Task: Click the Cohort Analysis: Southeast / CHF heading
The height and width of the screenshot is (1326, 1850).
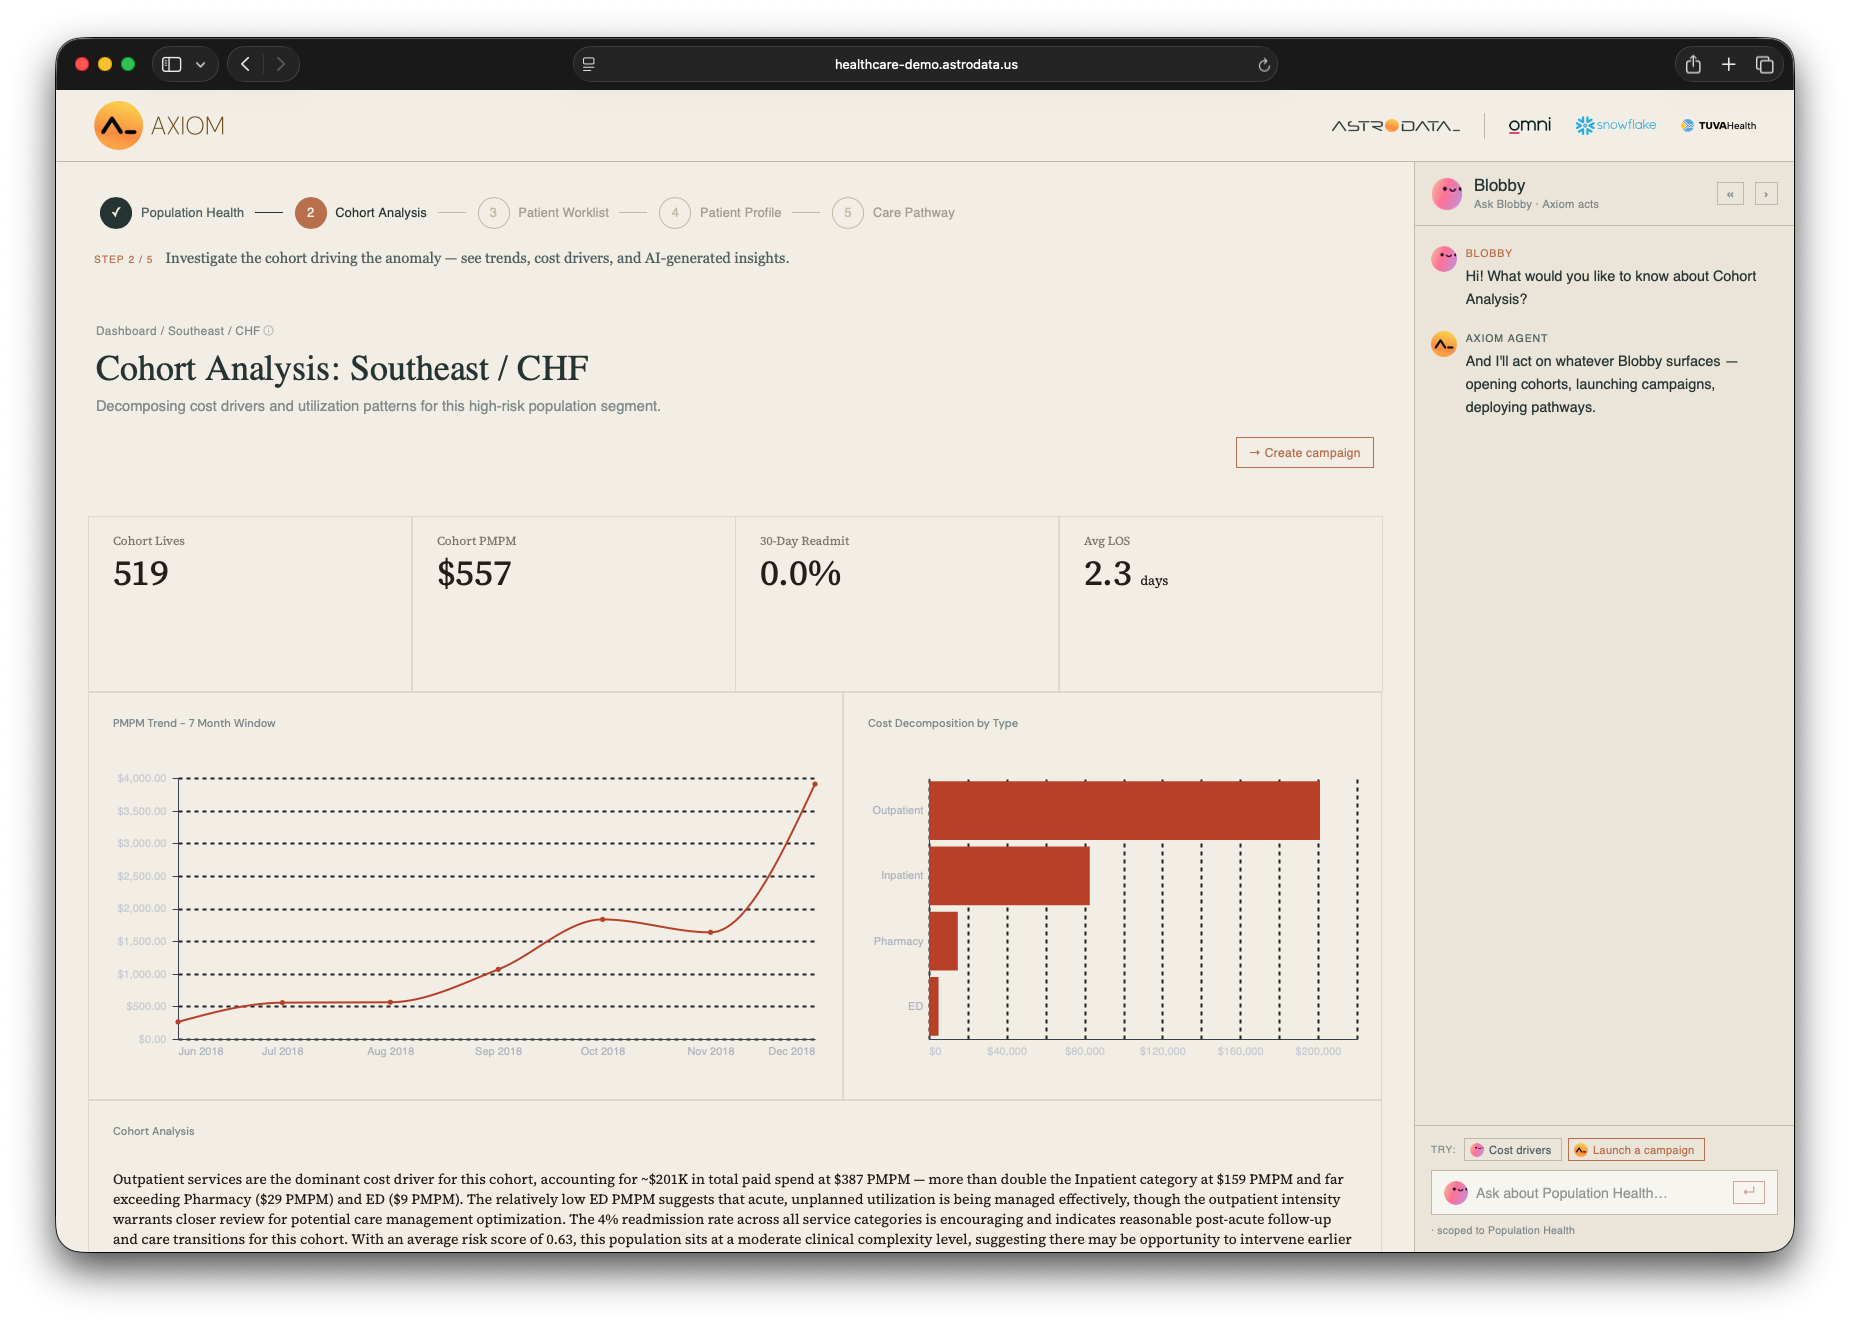Action: coord(342,369)
